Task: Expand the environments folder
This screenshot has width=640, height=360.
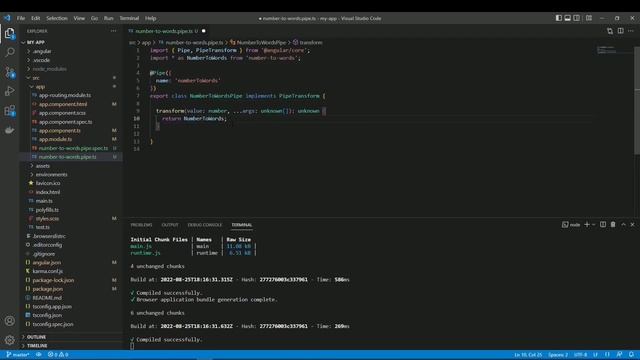Action: click(x=51, y=175)
